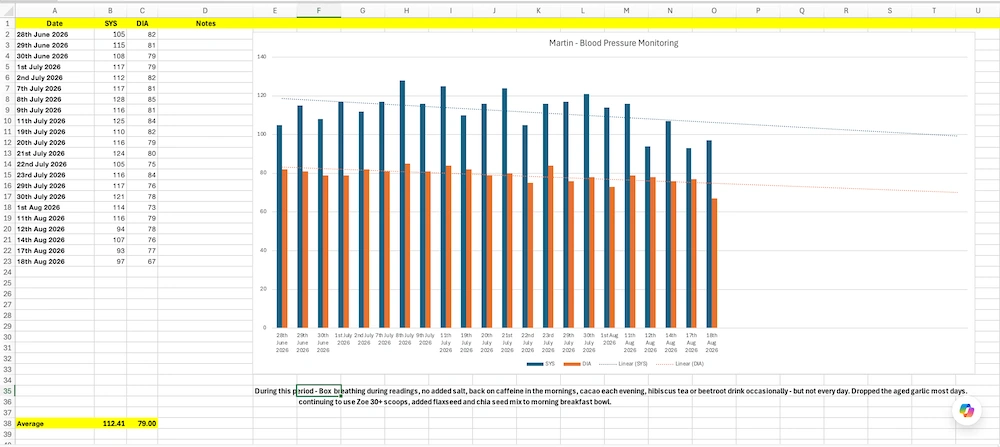Click the Notes header cell

[205, 24]
